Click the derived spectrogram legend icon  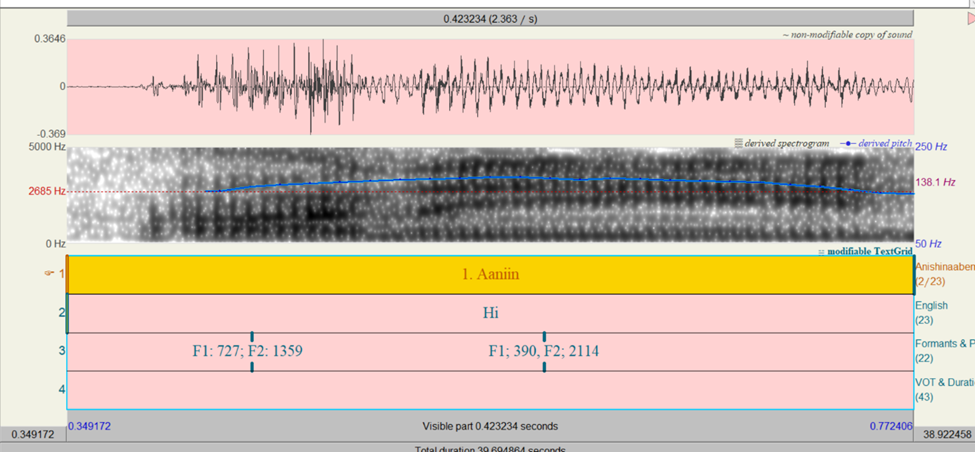(x=738, y=143)
